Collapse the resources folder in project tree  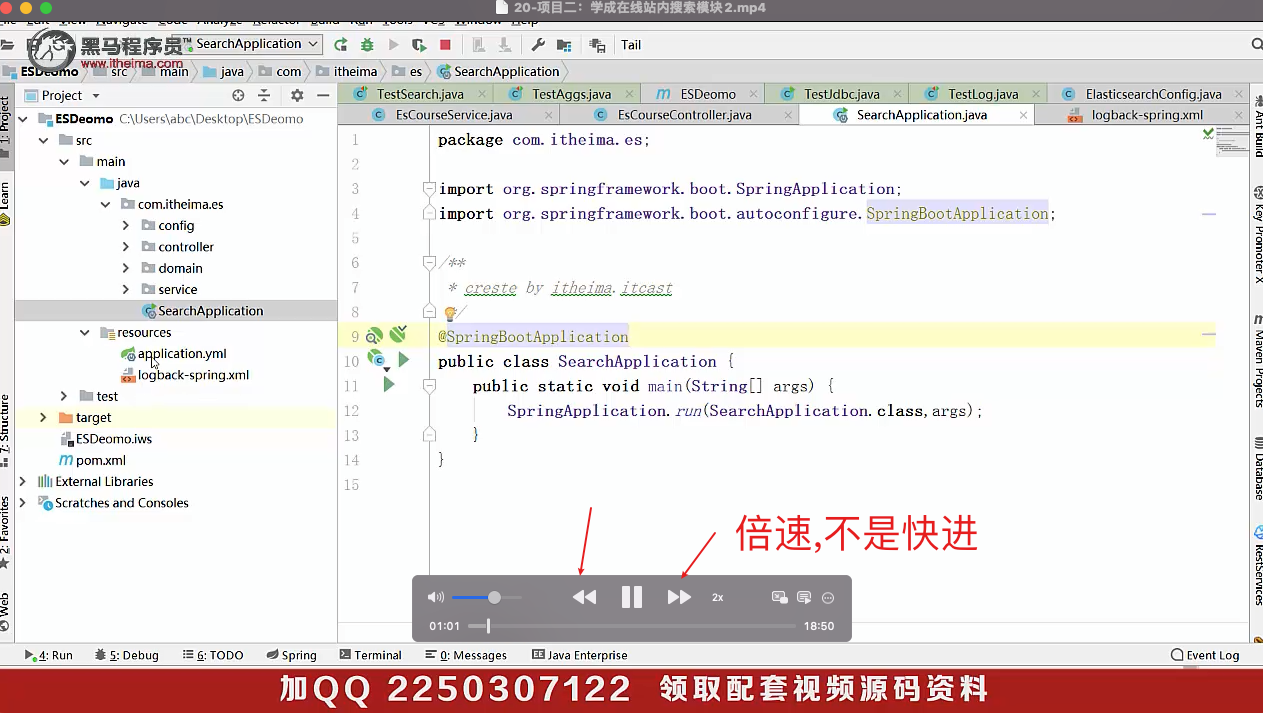pos(85,333)
